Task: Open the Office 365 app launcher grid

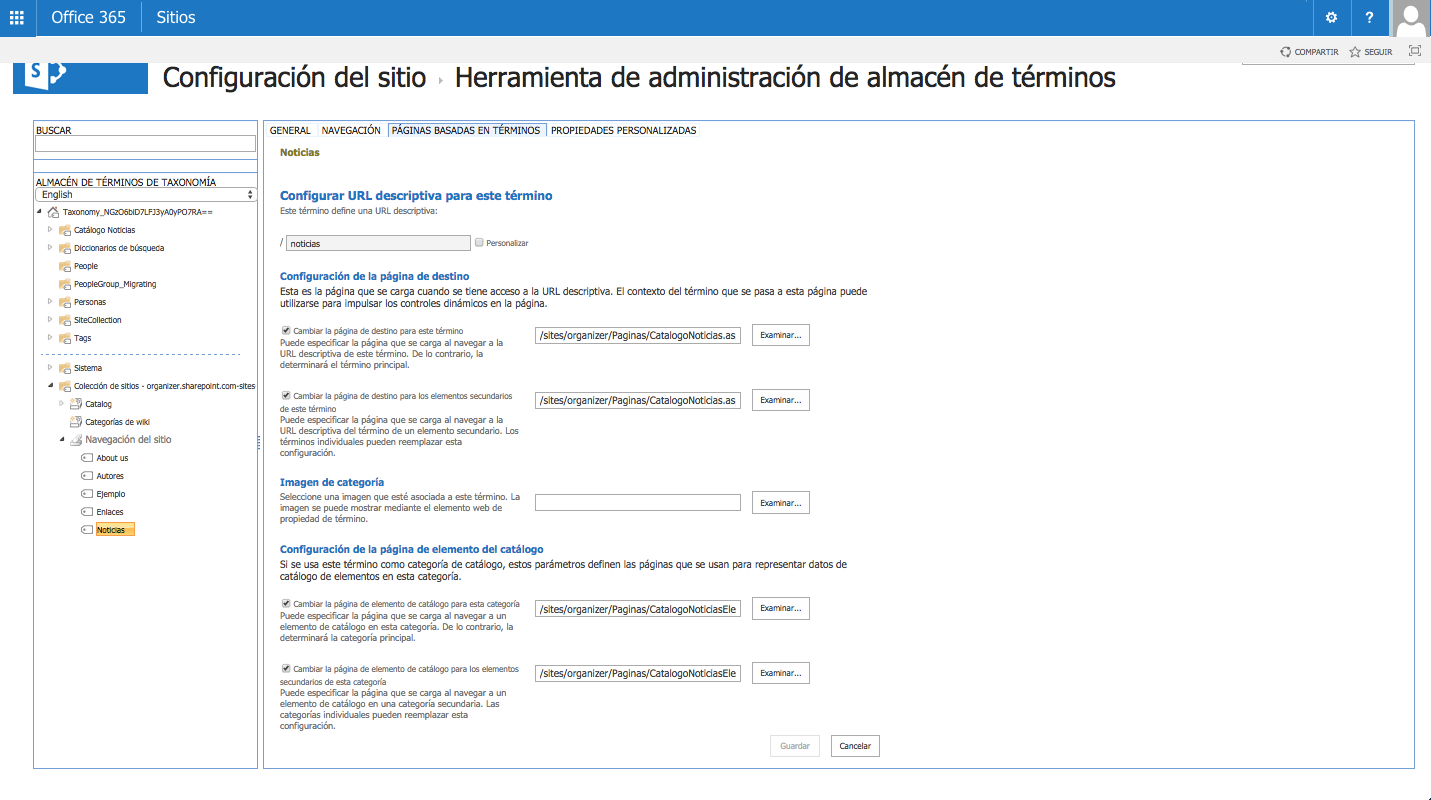Action: click(x=15, y=17)
